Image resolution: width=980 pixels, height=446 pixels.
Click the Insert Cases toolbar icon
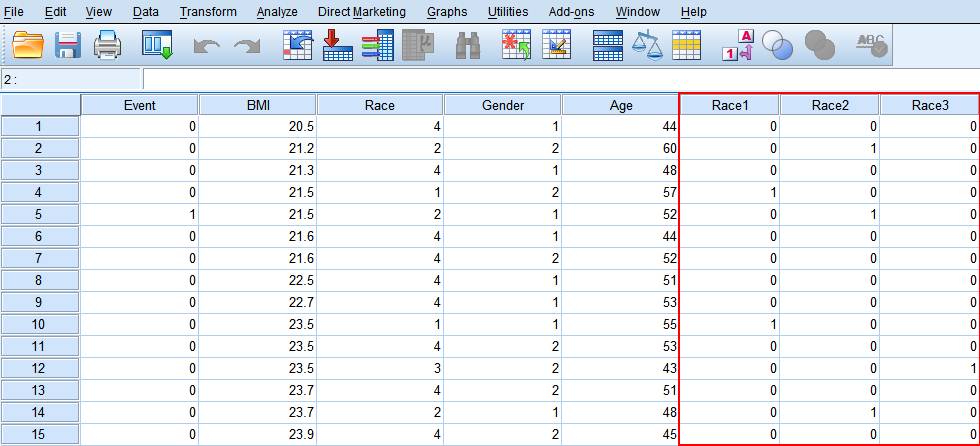tap(516, 45)
